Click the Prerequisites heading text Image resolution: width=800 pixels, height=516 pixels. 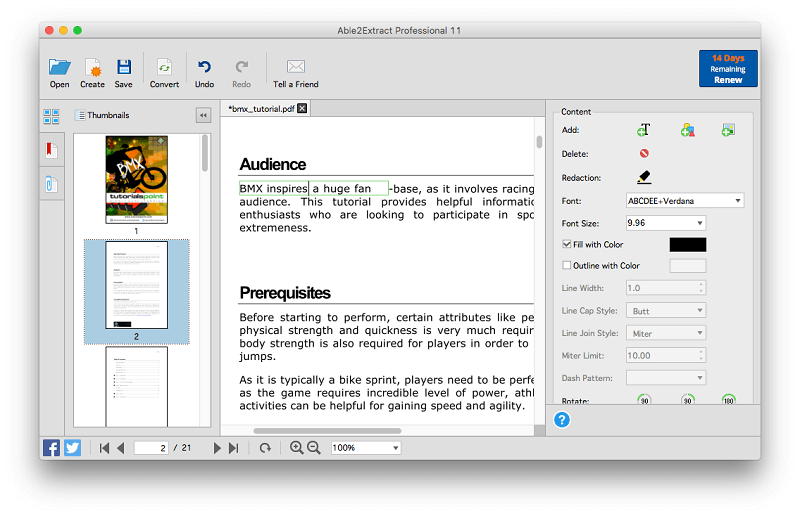285,293
